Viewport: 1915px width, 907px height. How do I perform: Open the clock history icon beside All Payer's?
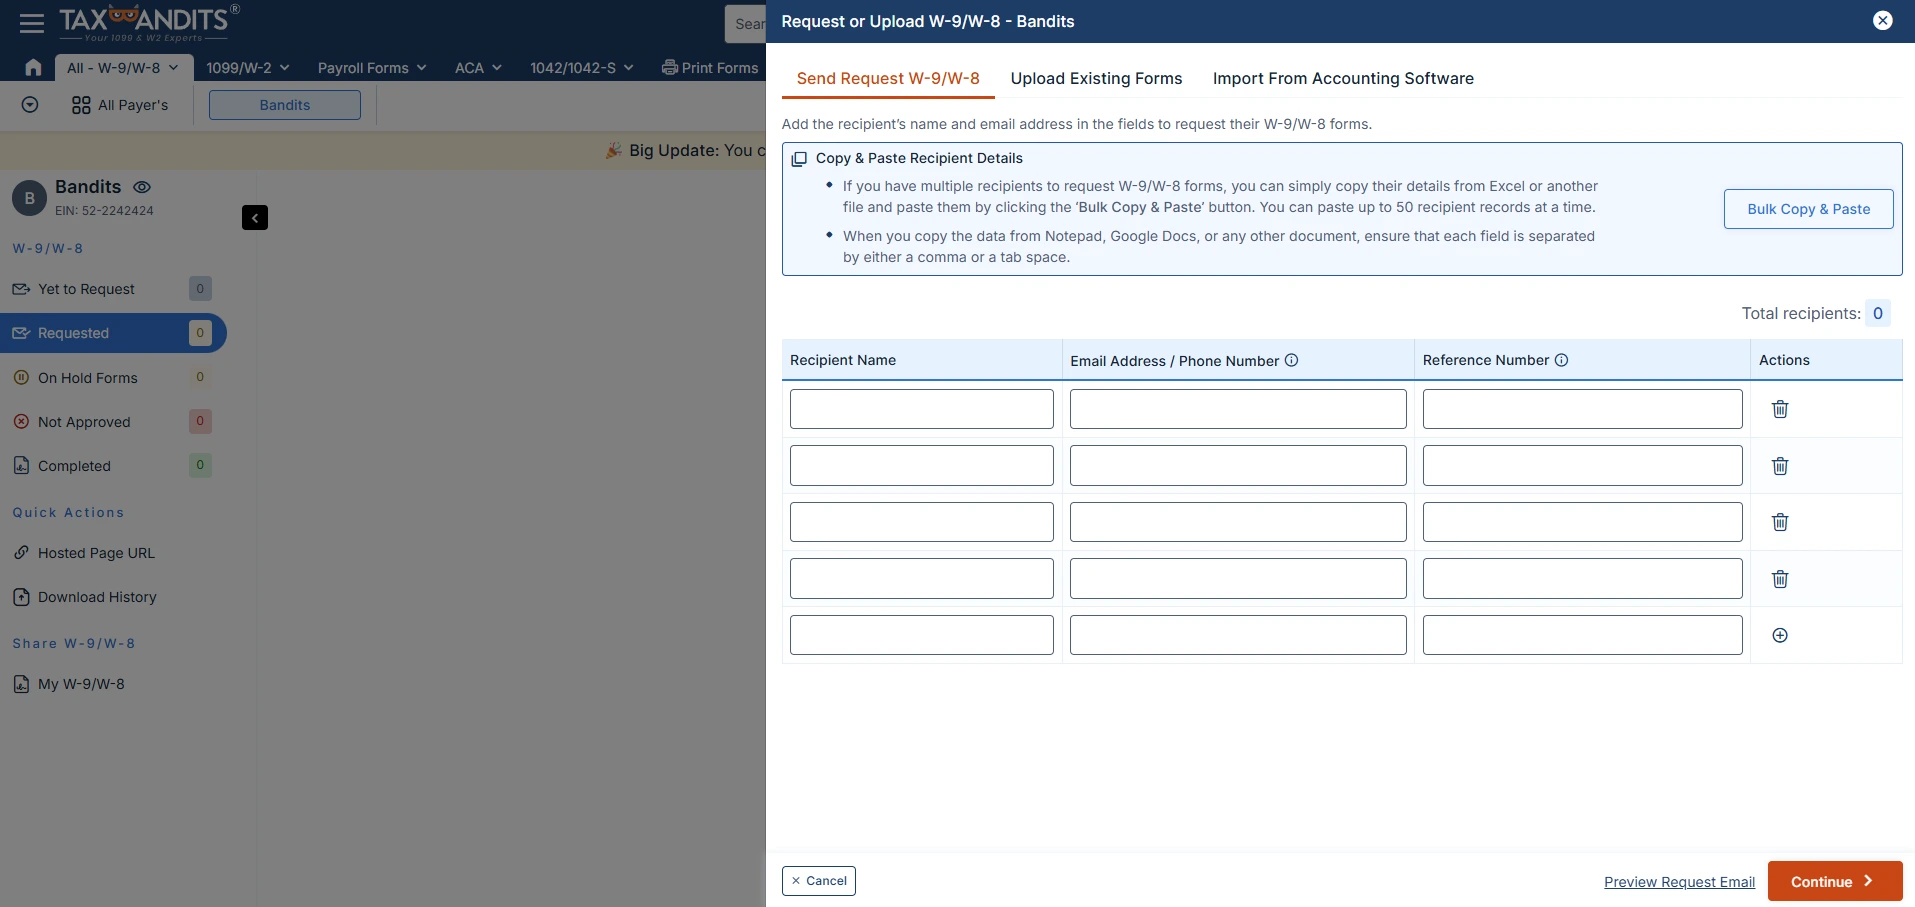(x=29, y=105)
